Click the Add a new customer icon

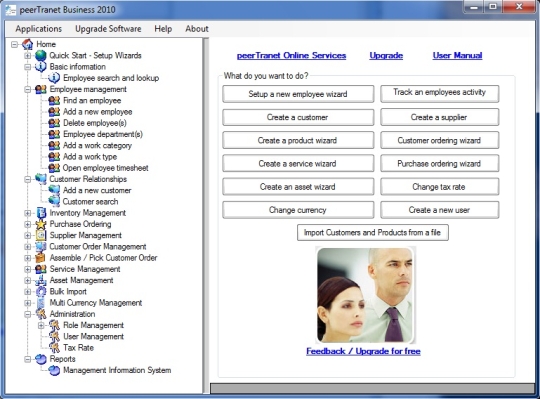[54, 190]
